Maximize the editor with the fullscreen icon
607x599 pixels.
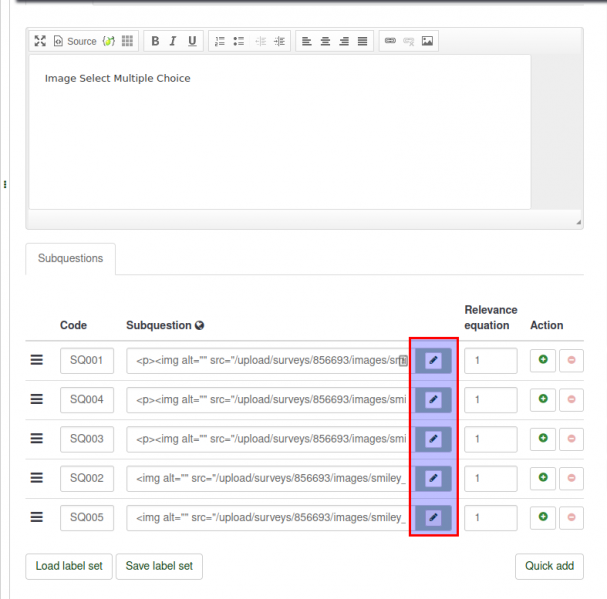(x=40, y=41)
